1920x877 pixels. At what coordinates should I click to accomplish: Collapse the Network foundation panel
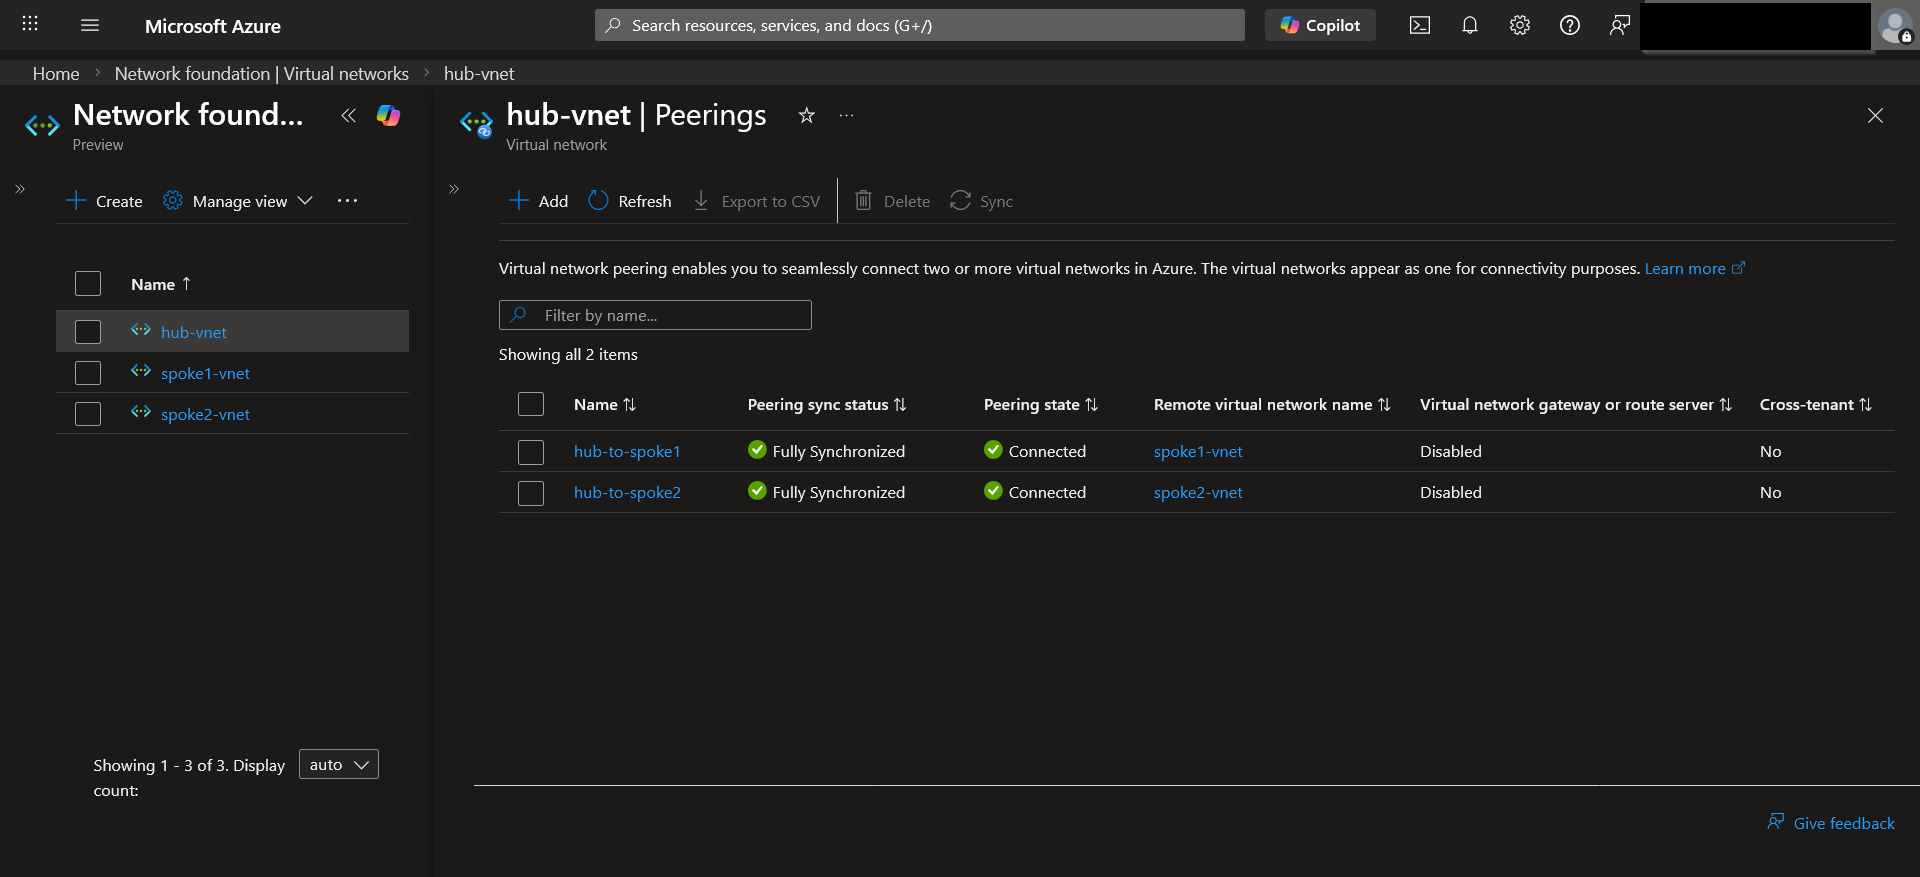point(348,116)
